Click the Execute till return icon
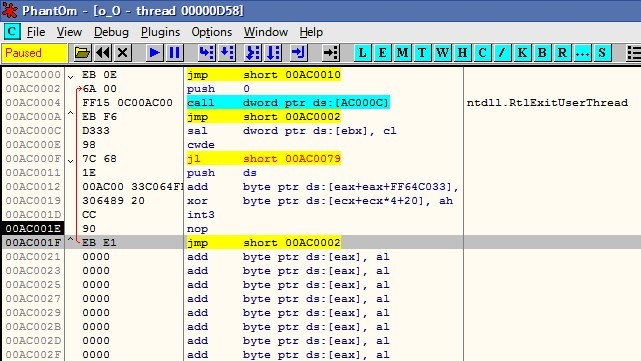 (298, 53)
